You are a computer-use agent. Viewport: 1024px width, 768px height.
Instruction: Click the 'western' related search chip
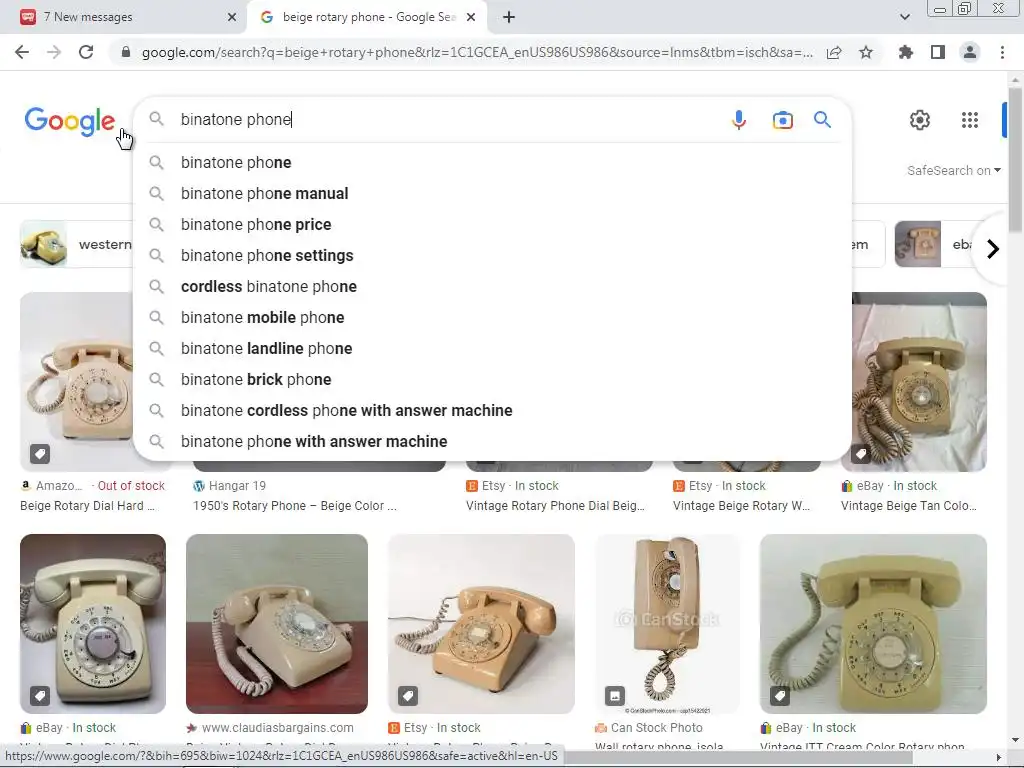[x=76, y=244]
